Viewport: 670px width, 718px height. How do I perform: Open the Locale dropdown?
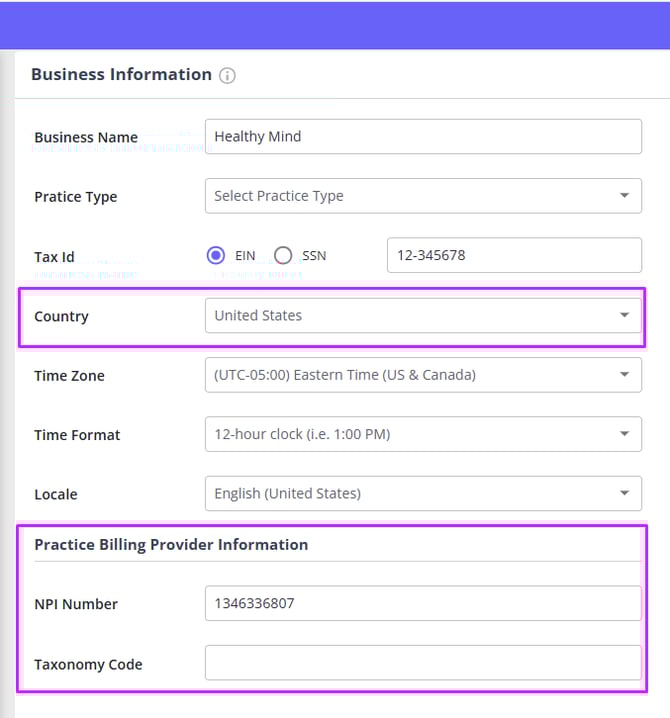(x=422, y=493)
